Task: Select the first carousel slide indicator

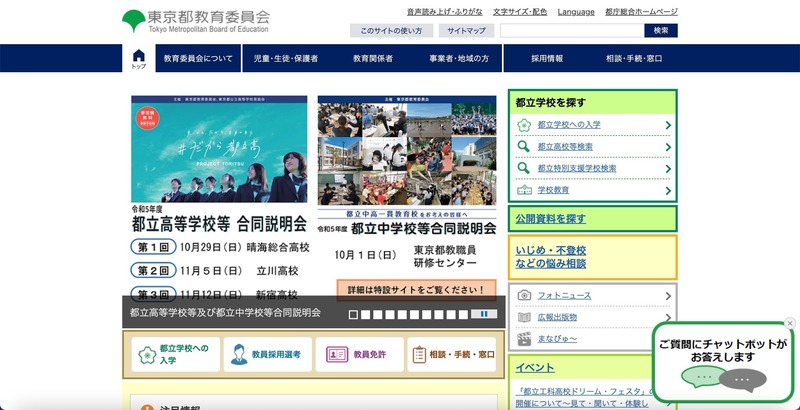Action: click(x=353, y=314)
